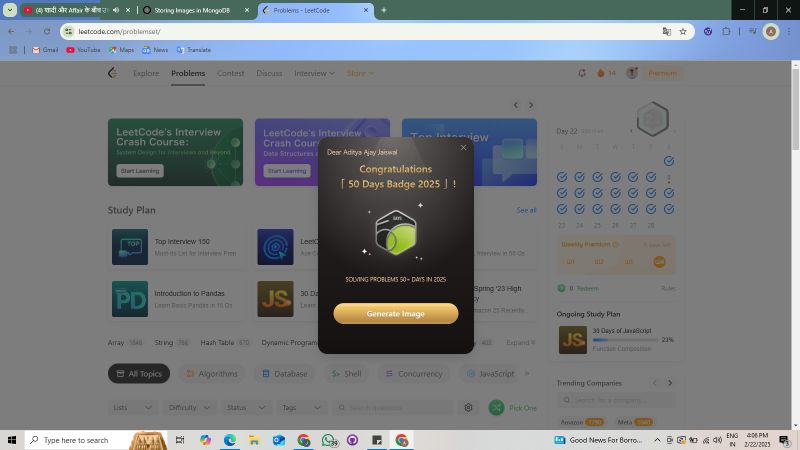Open the browser extensions puzzle icon
The width and height of the screenshot is (800, 450).
(x=726, y=31)
